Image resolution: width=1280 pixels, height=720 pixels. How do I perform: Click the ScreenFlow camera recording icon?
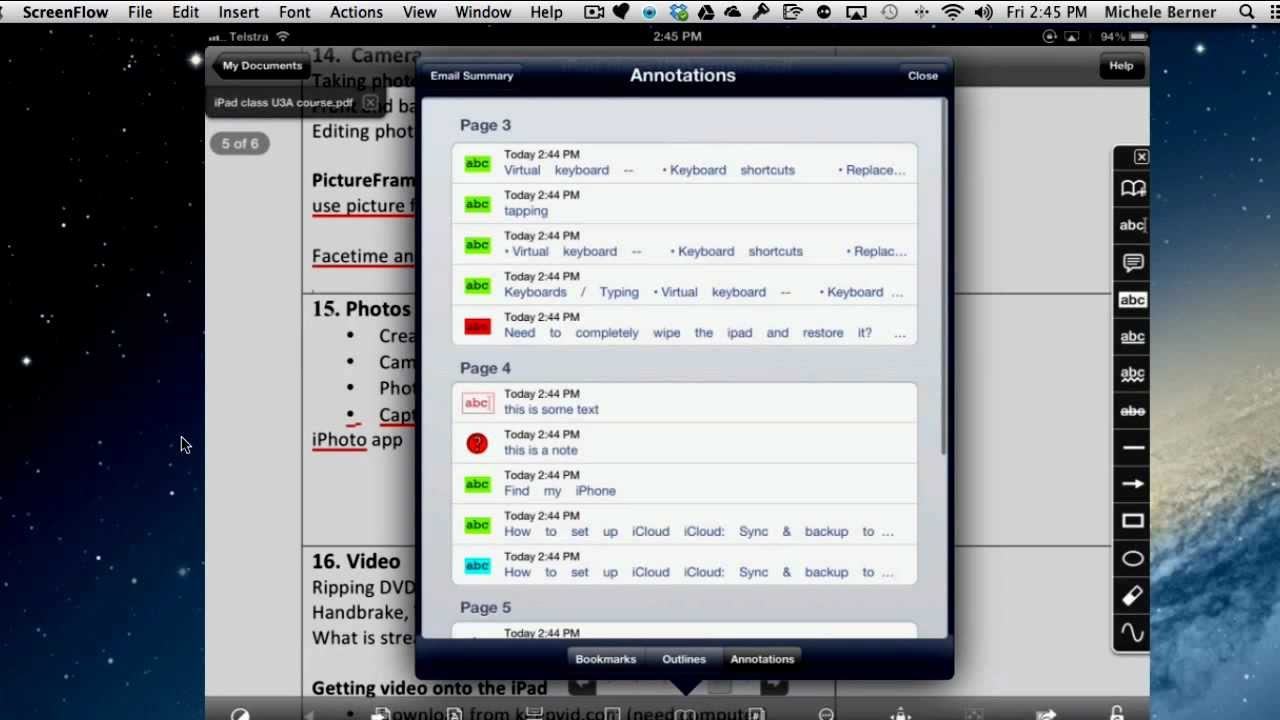594,12
